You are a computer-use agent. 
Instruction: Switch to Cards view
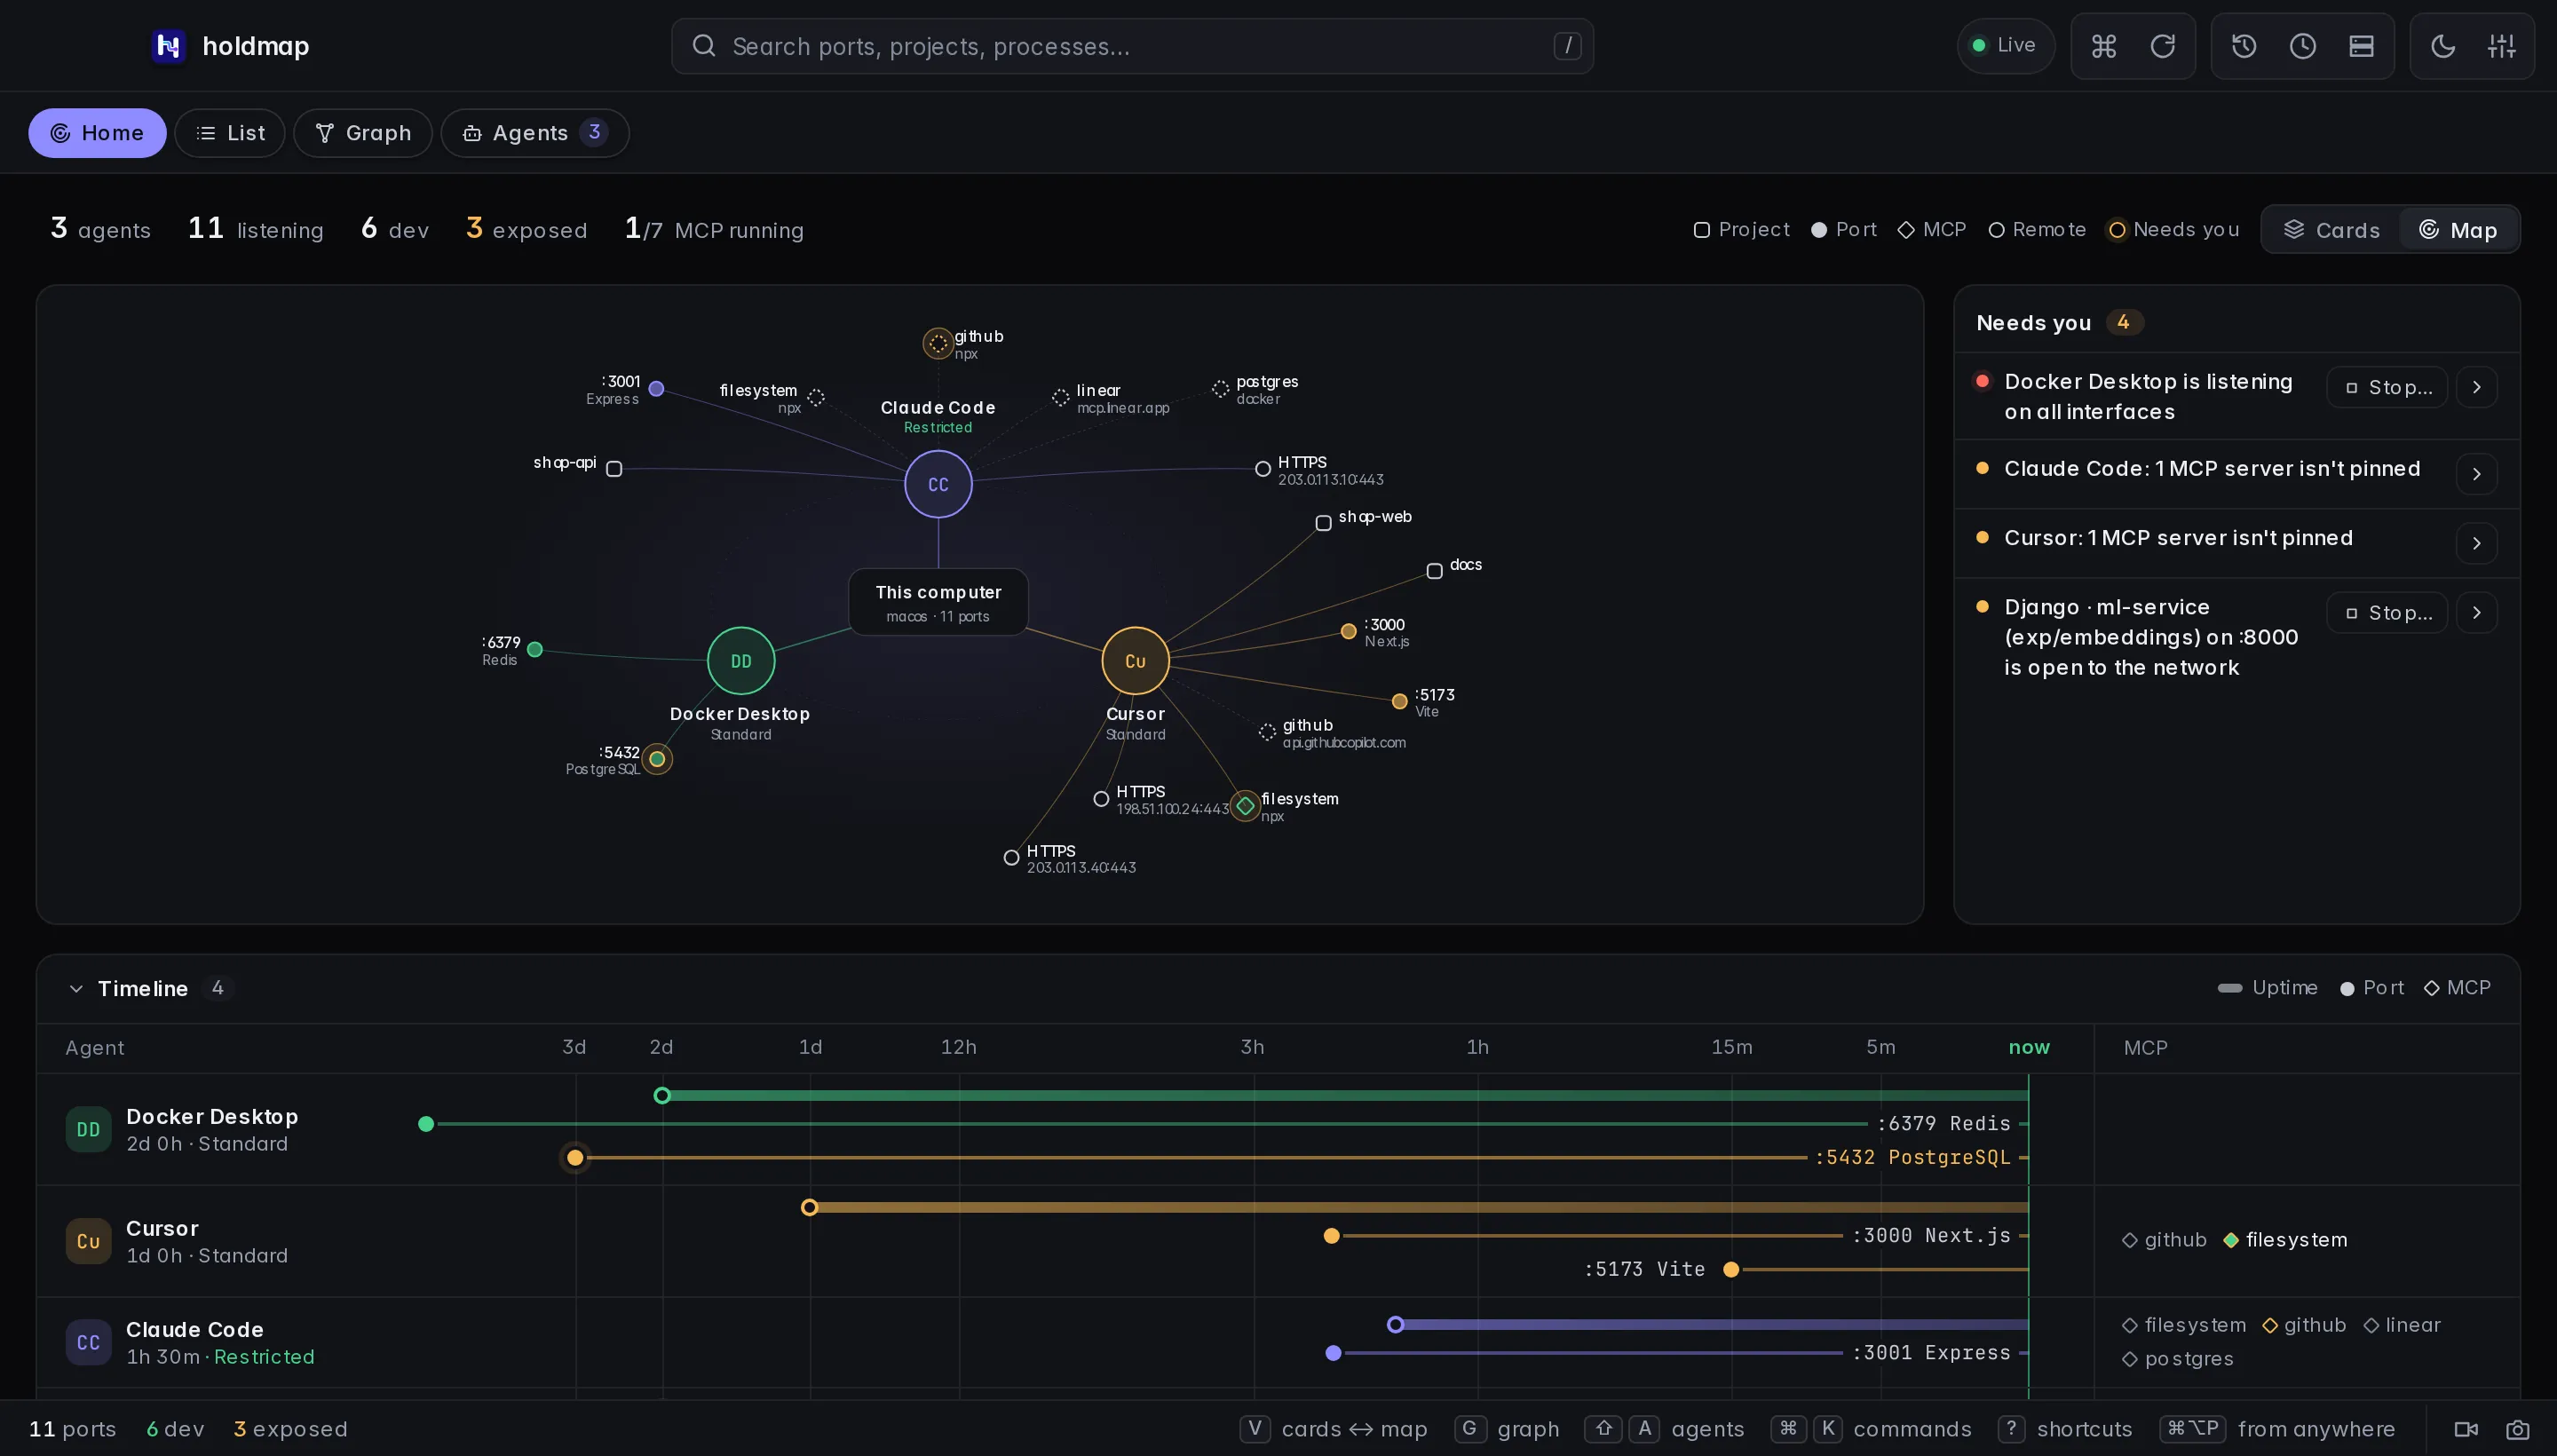pyautogui.click(x=2332, y=230)
